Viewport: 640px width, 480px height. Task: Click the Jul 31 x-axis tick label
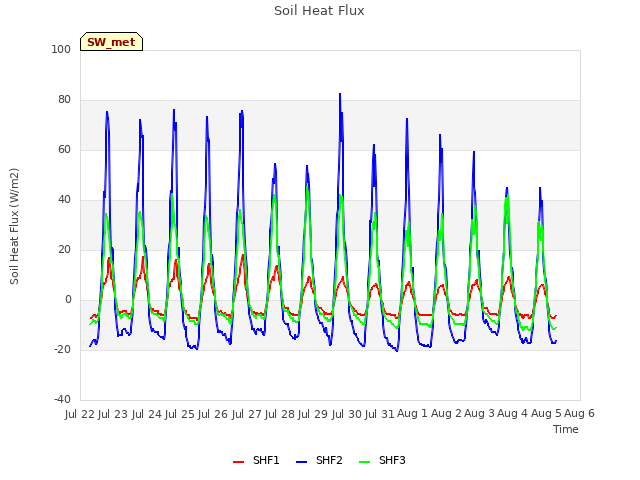tap(380, 414)
